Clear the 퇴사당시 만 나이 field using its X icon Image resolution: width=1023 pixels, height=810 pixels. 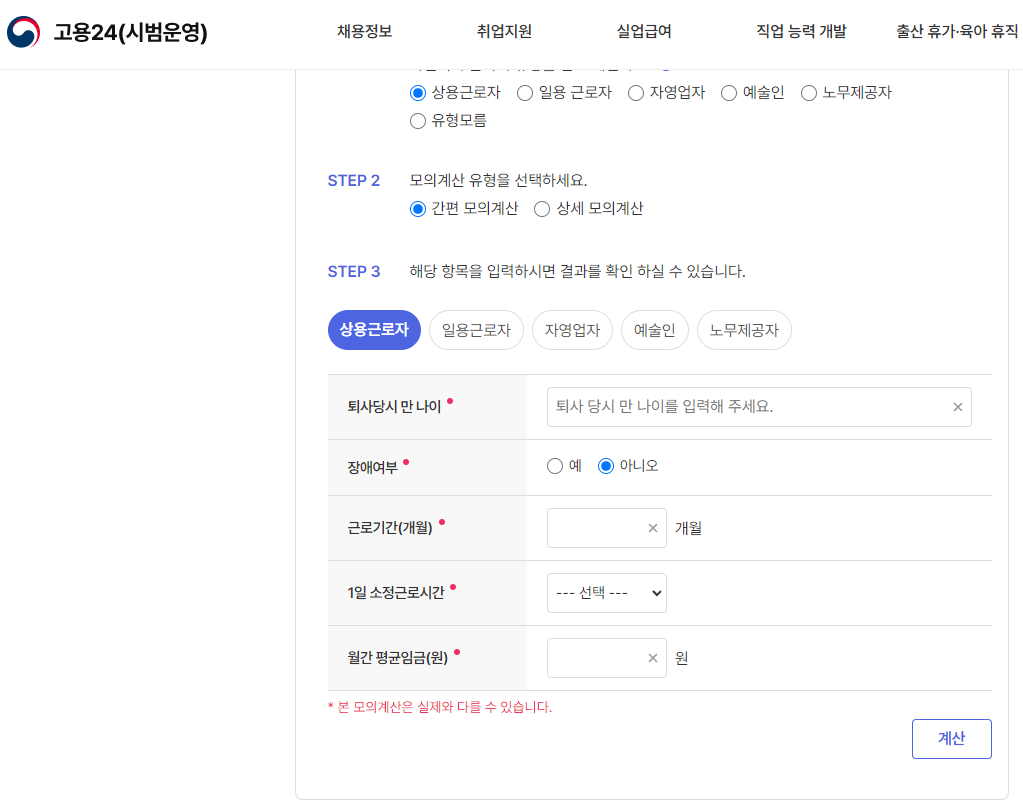coord(957,406)
